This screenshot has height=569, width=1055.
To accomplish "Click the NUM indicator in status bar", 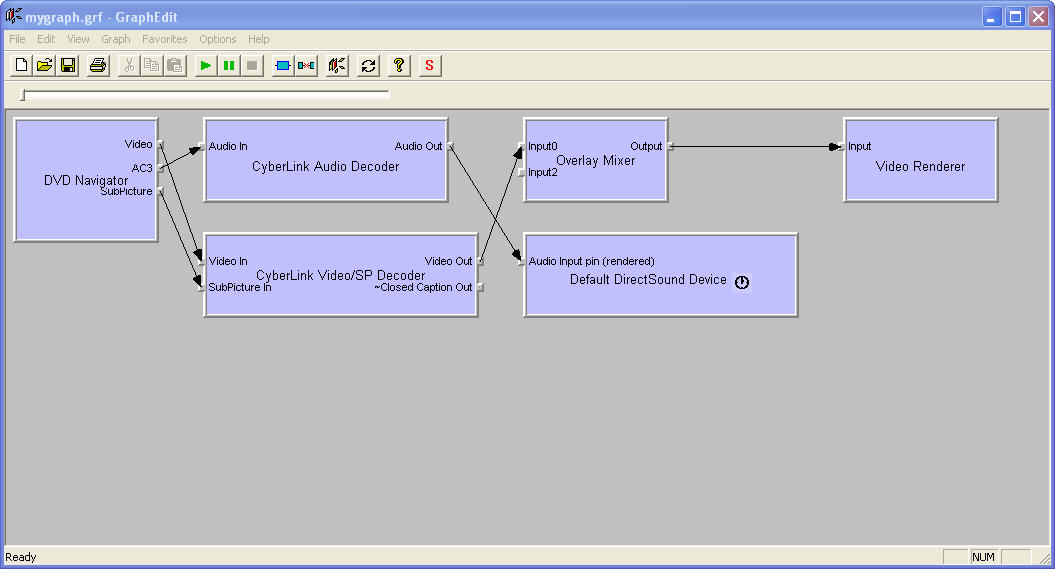I will click(x=983, y=557).
